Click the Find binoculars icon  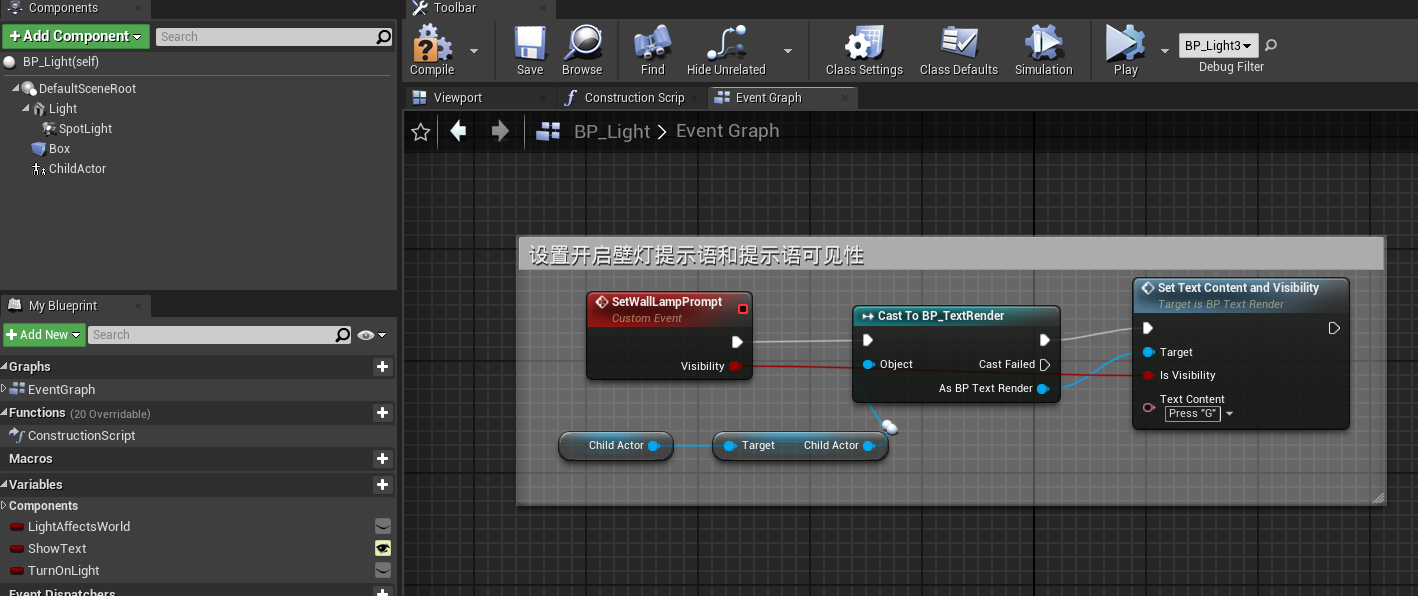pyautogui.click(x=652, y=45)
